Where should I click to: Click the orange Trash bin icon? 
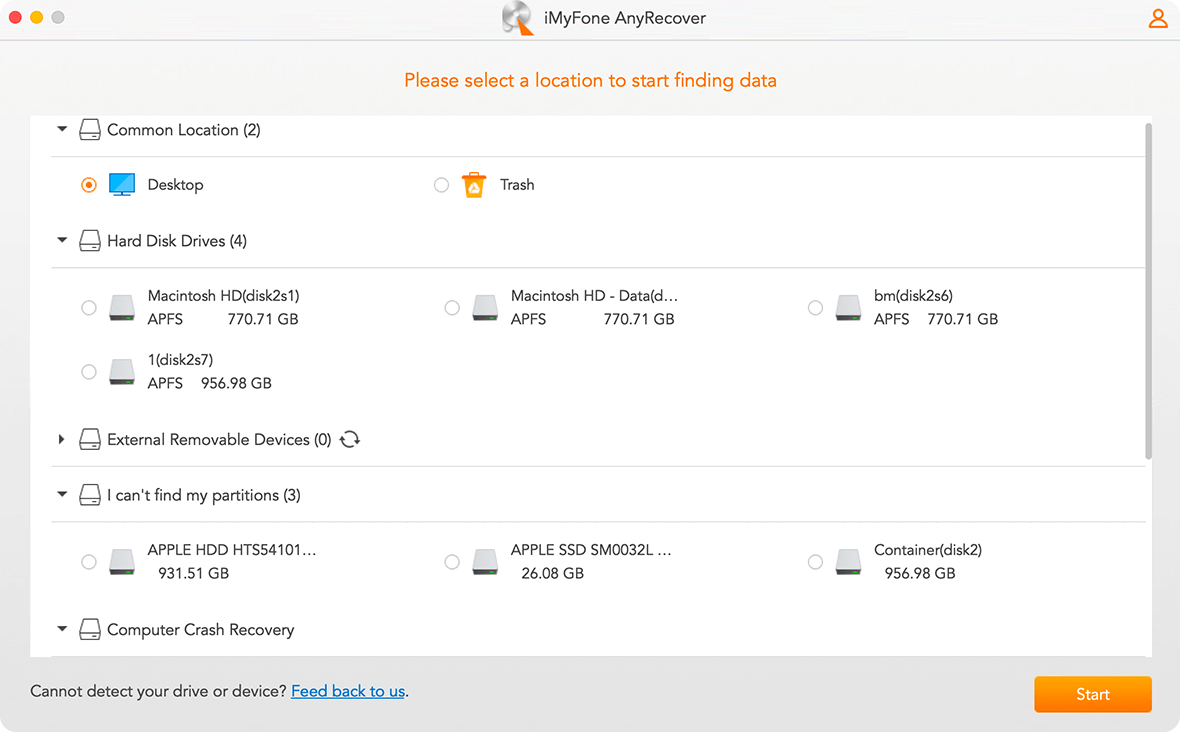coord(473,184)
